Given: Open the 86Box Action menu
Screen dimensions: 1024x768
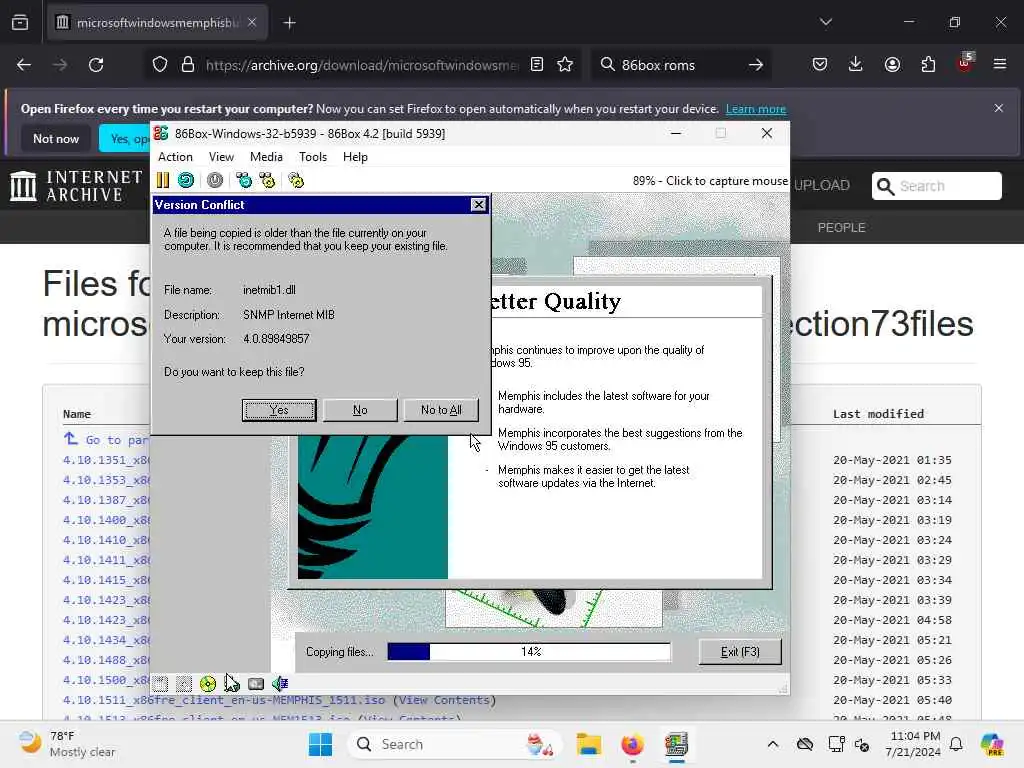Looking at the screenshot, I should (175, 157).
